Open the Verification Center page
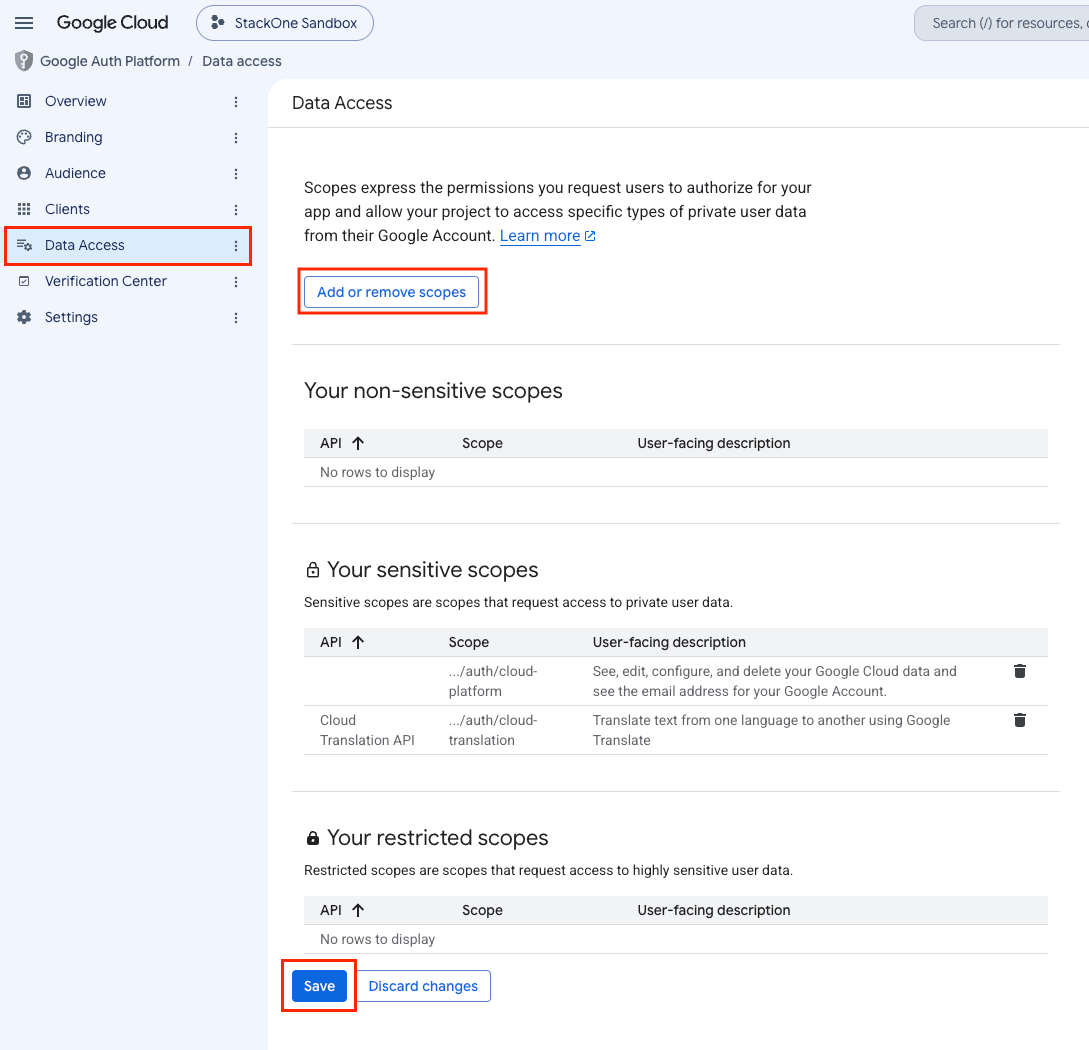Viewport: 1089px width, 1050px height. [x=106, y=282]
